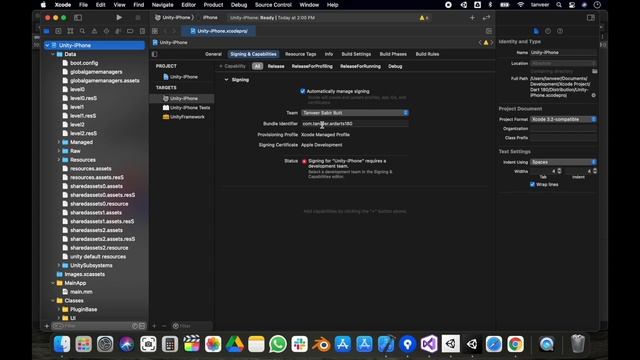The height and width of the screenshot is (360, 640).
Task: Add a Capability with plus button
Action: (x=232, y=66)
